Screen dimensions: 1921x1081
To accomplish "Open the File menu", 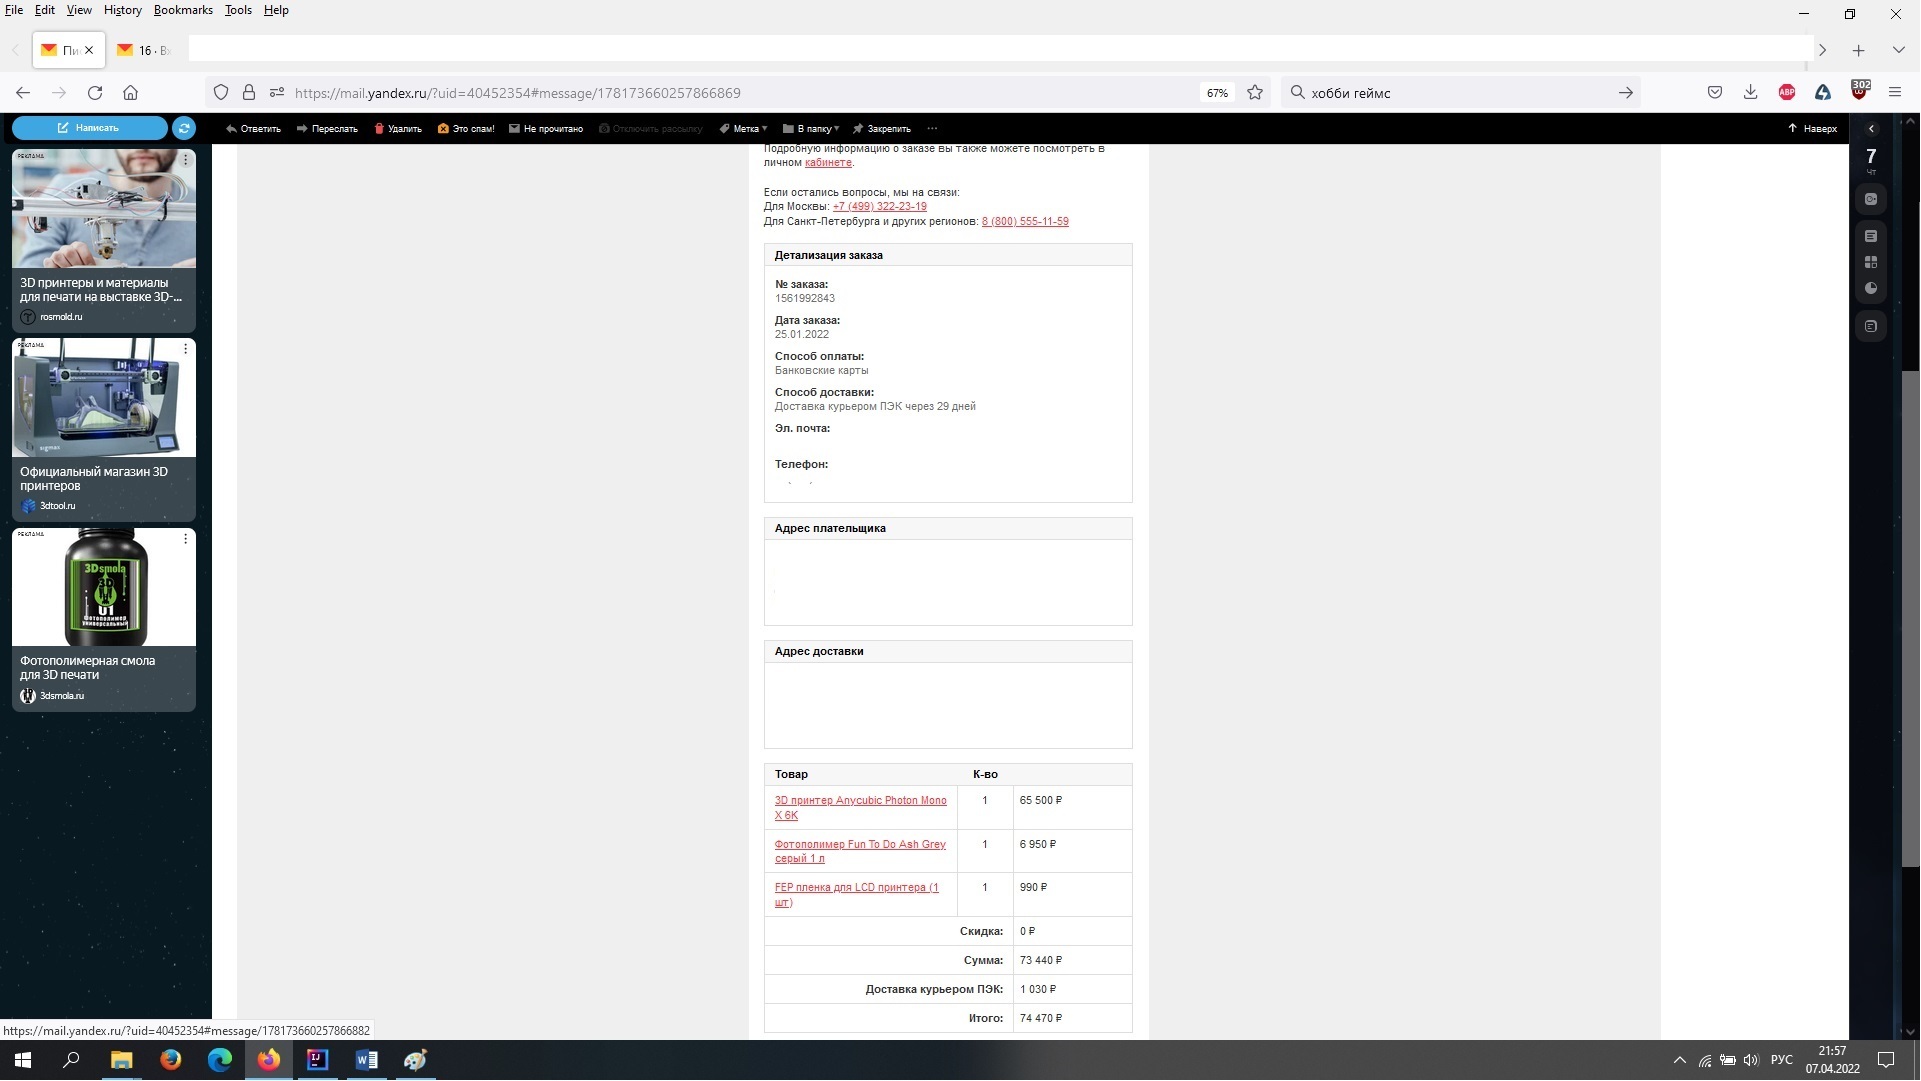I will (x=14, y=10).
